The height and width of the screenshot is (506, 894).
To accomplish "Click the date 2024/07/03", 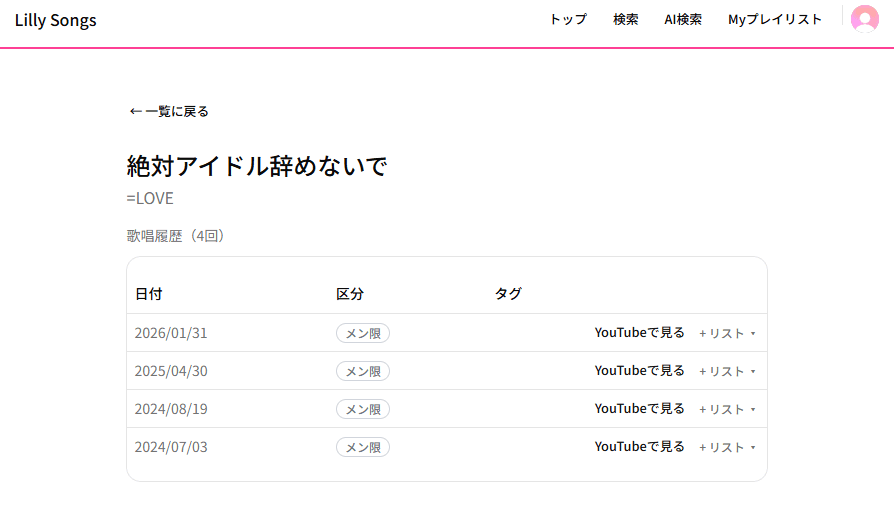I will 171,447.
